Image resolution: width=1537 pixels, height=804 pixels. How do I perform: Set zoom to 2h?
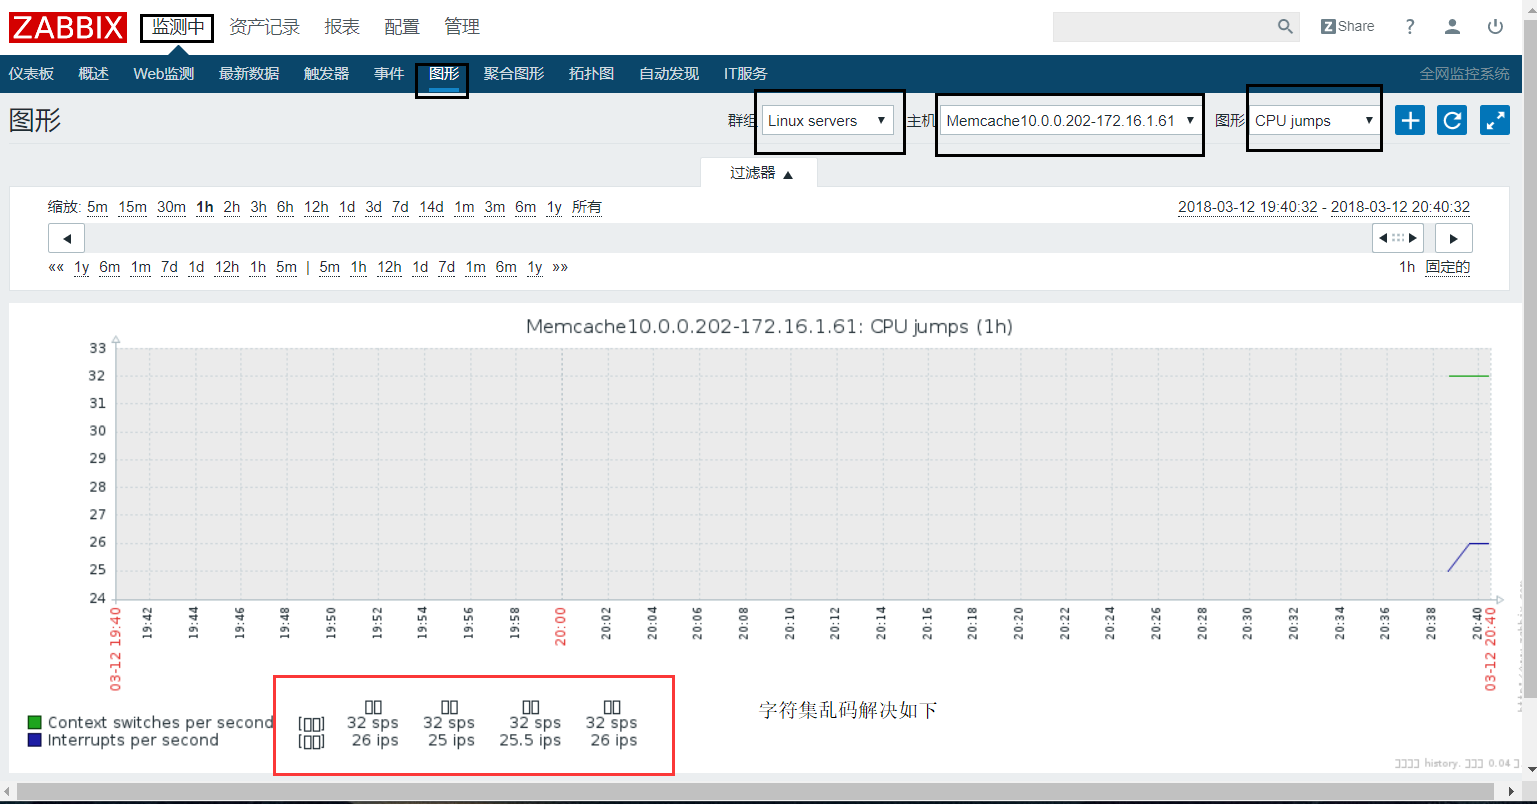point(232,207)
